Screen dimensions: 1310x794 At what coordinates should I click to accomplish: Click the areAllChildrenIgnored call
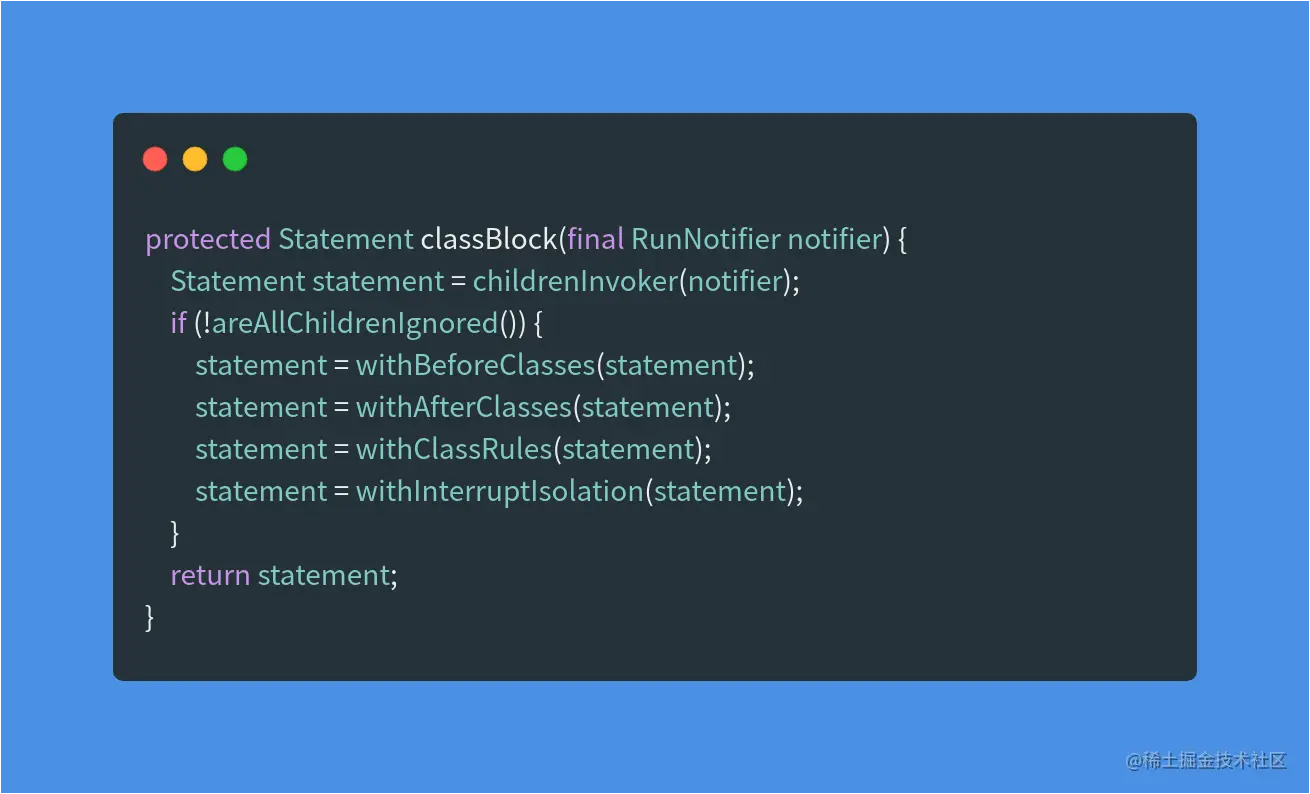(355, 324)
